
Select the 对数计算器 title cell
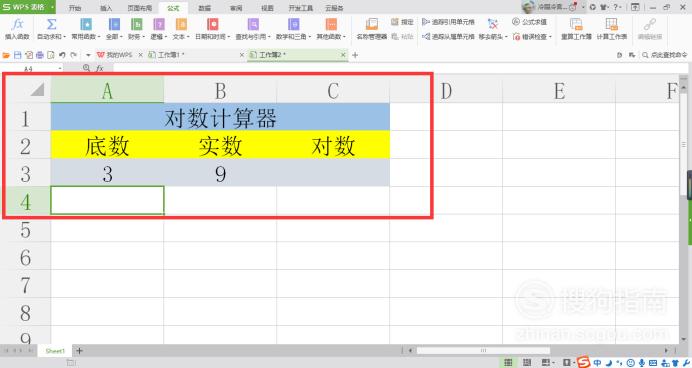220,117
